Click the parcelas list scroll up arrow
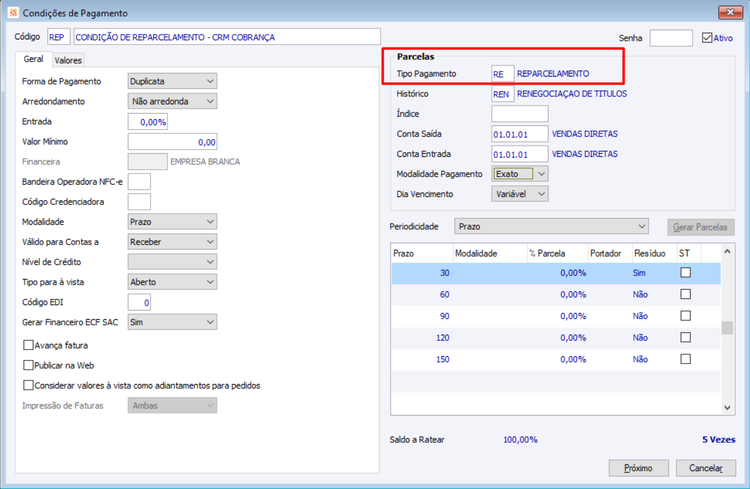 click(728, 251)
